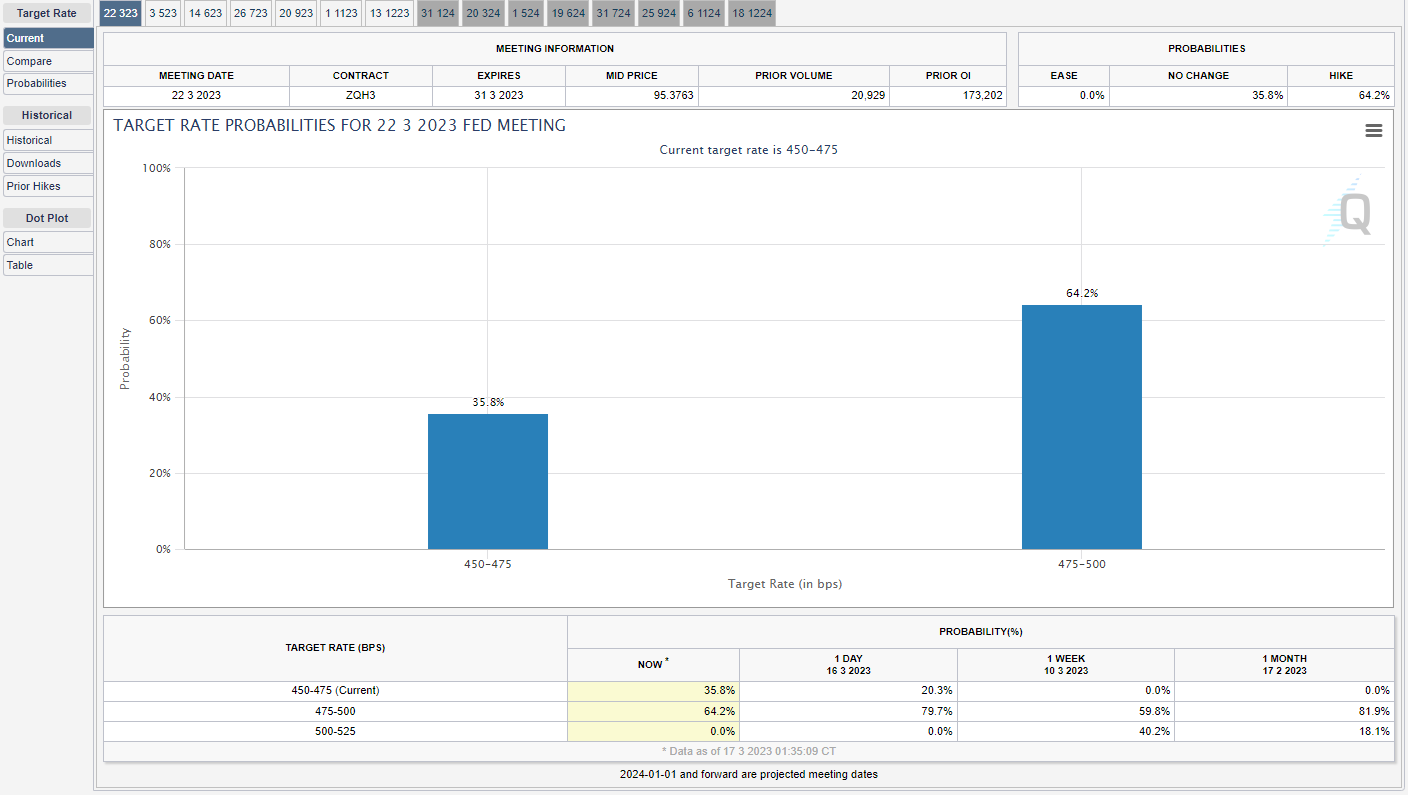
Task: Select the 20 923 meeting tab
Action: (x=296, y=13)
